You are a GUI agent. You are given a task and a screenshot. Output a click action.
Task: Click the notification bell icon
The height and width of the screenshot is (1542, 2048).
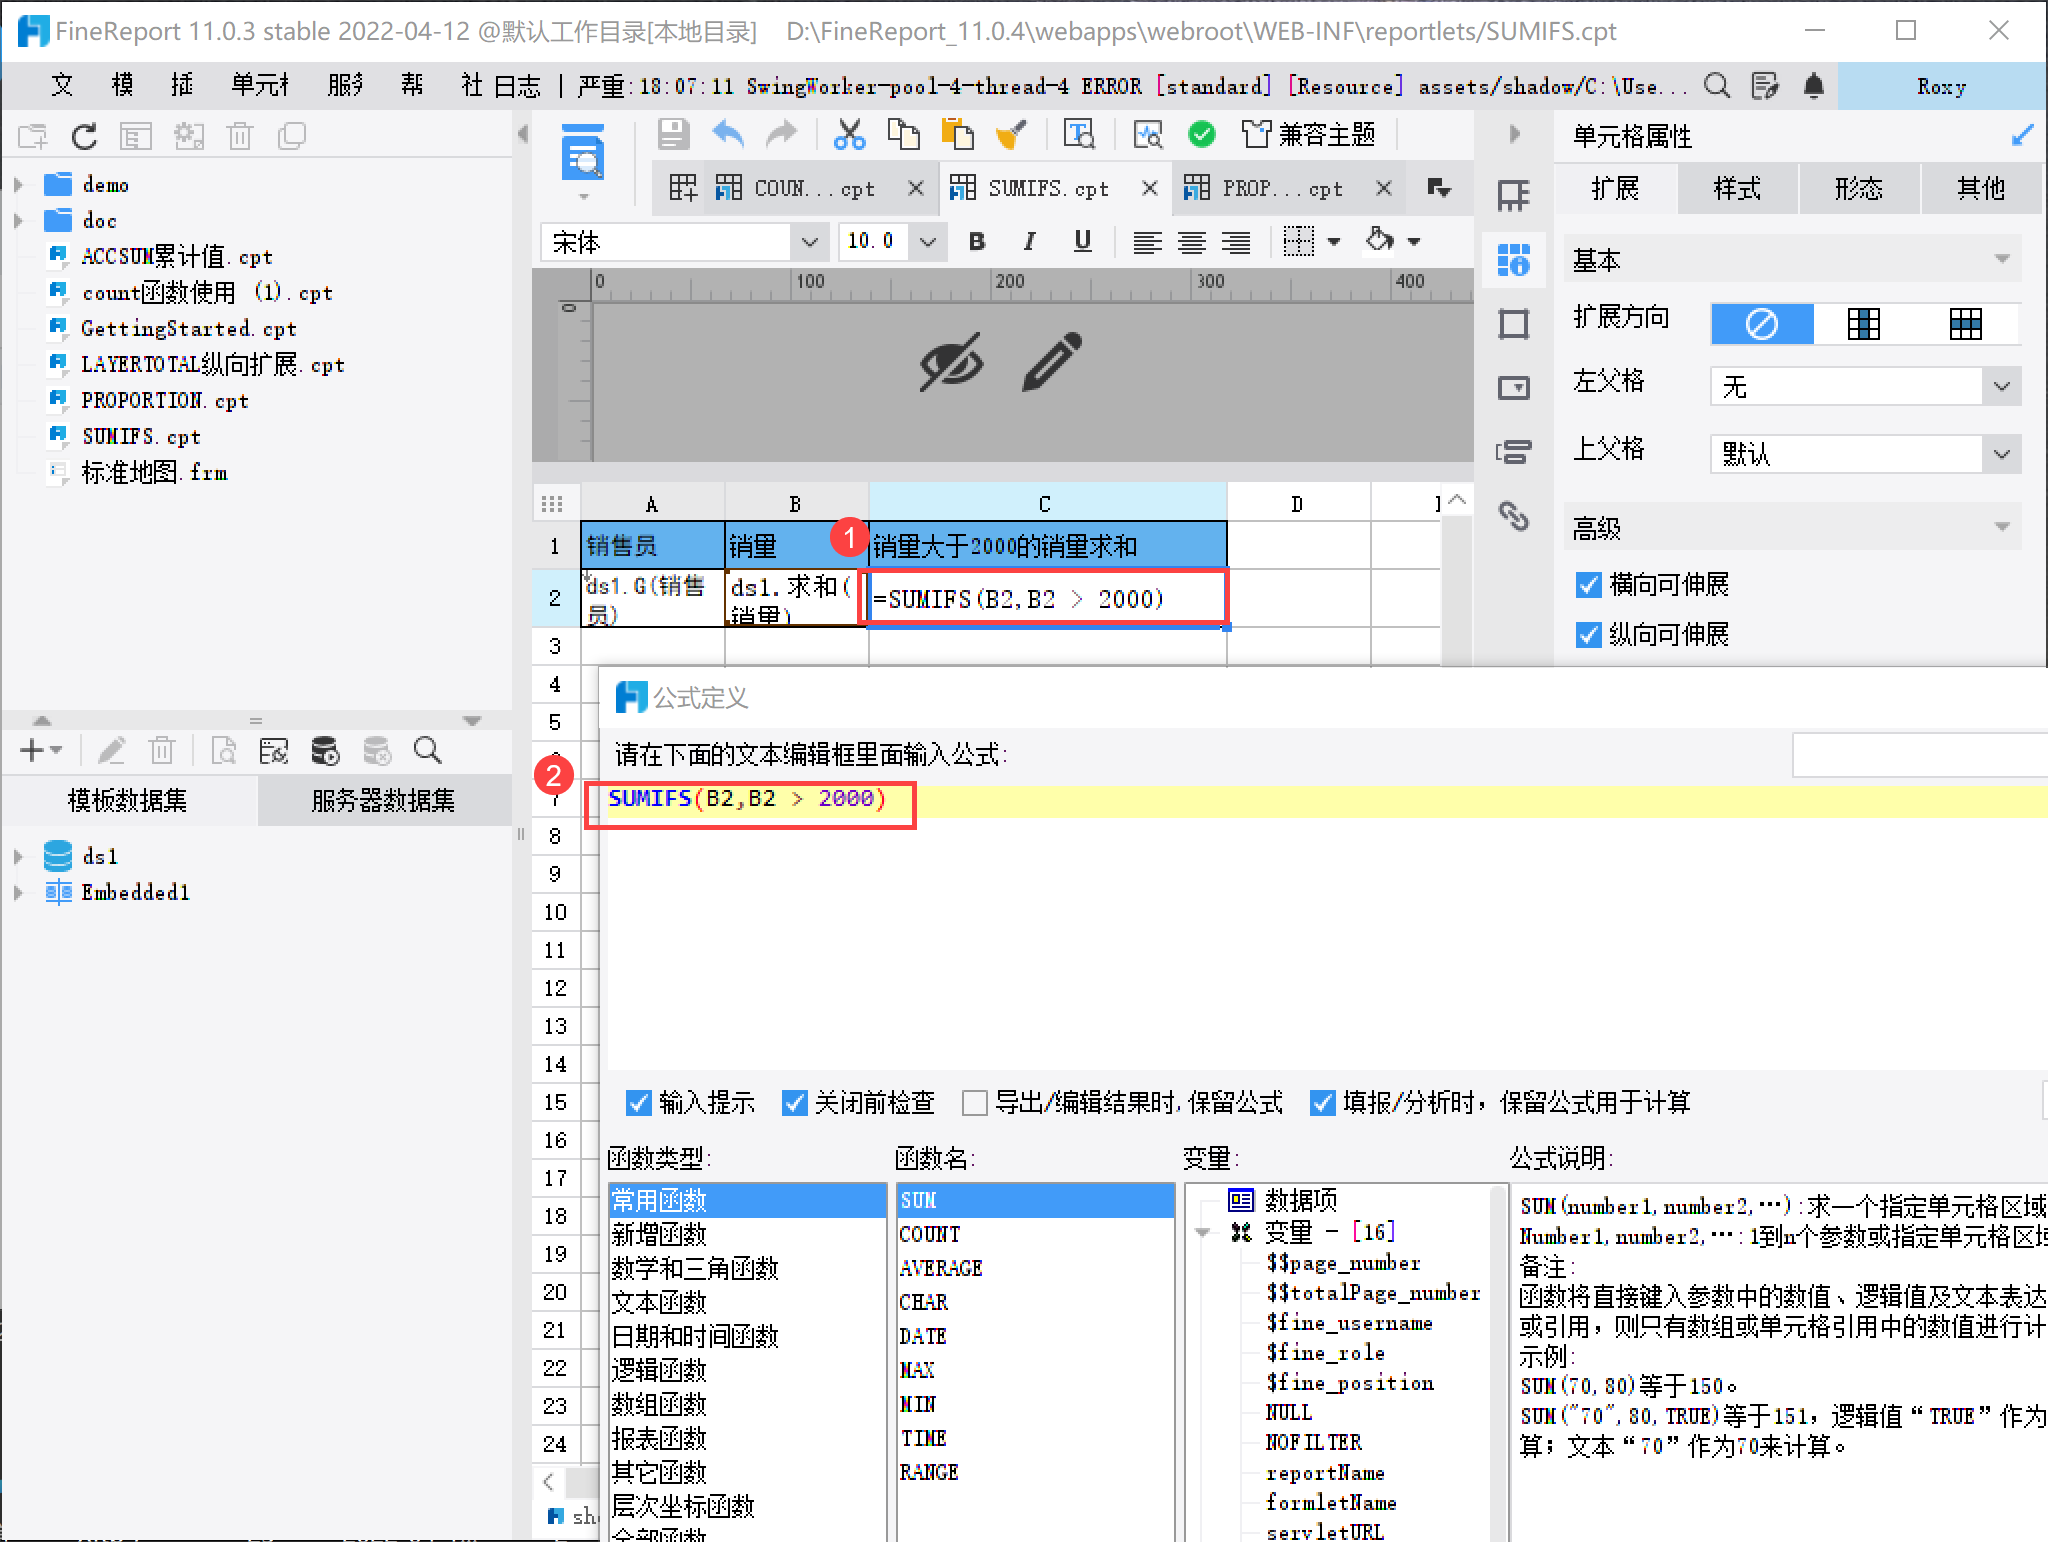[1813, 86]
